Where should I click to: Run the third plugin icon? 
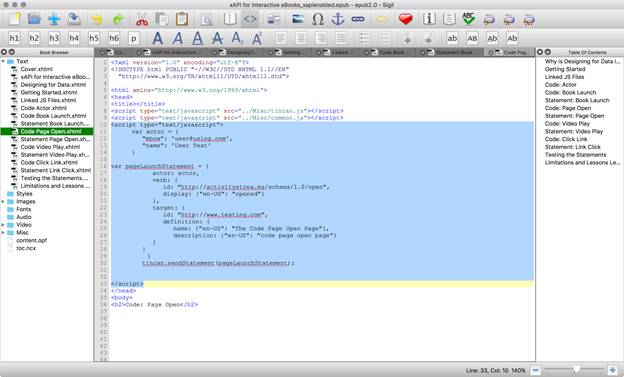coord(529,20)
